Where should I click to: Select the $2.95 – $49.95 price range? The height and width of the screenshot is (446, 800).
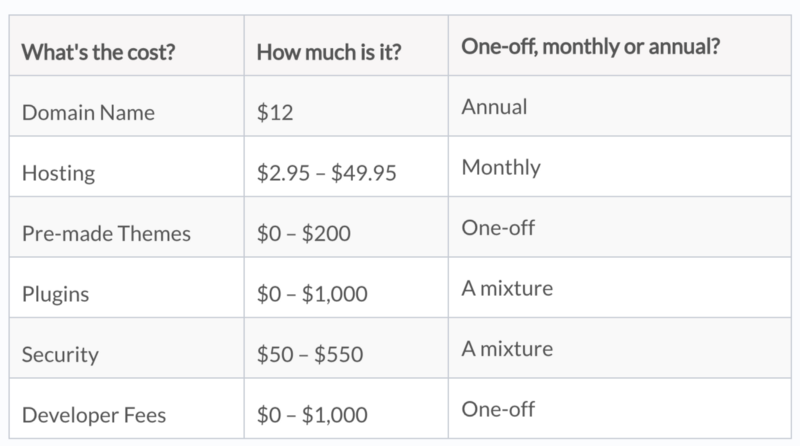[x=327, y=173]
